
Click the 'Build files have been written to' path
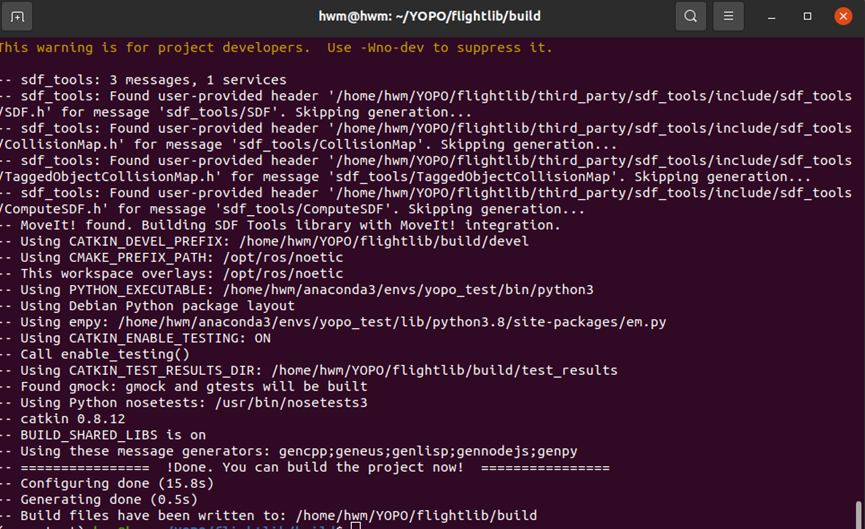pyautogui.click(x=417, y=516)
